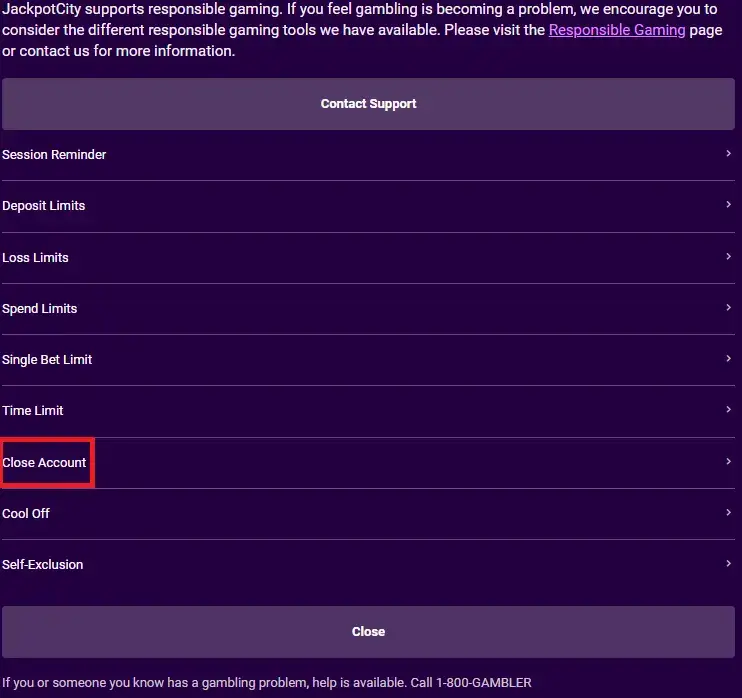Open the Session Reminder option label
Image resolution: width=742 pixels, height=698 pixels.
coord(54,155)
